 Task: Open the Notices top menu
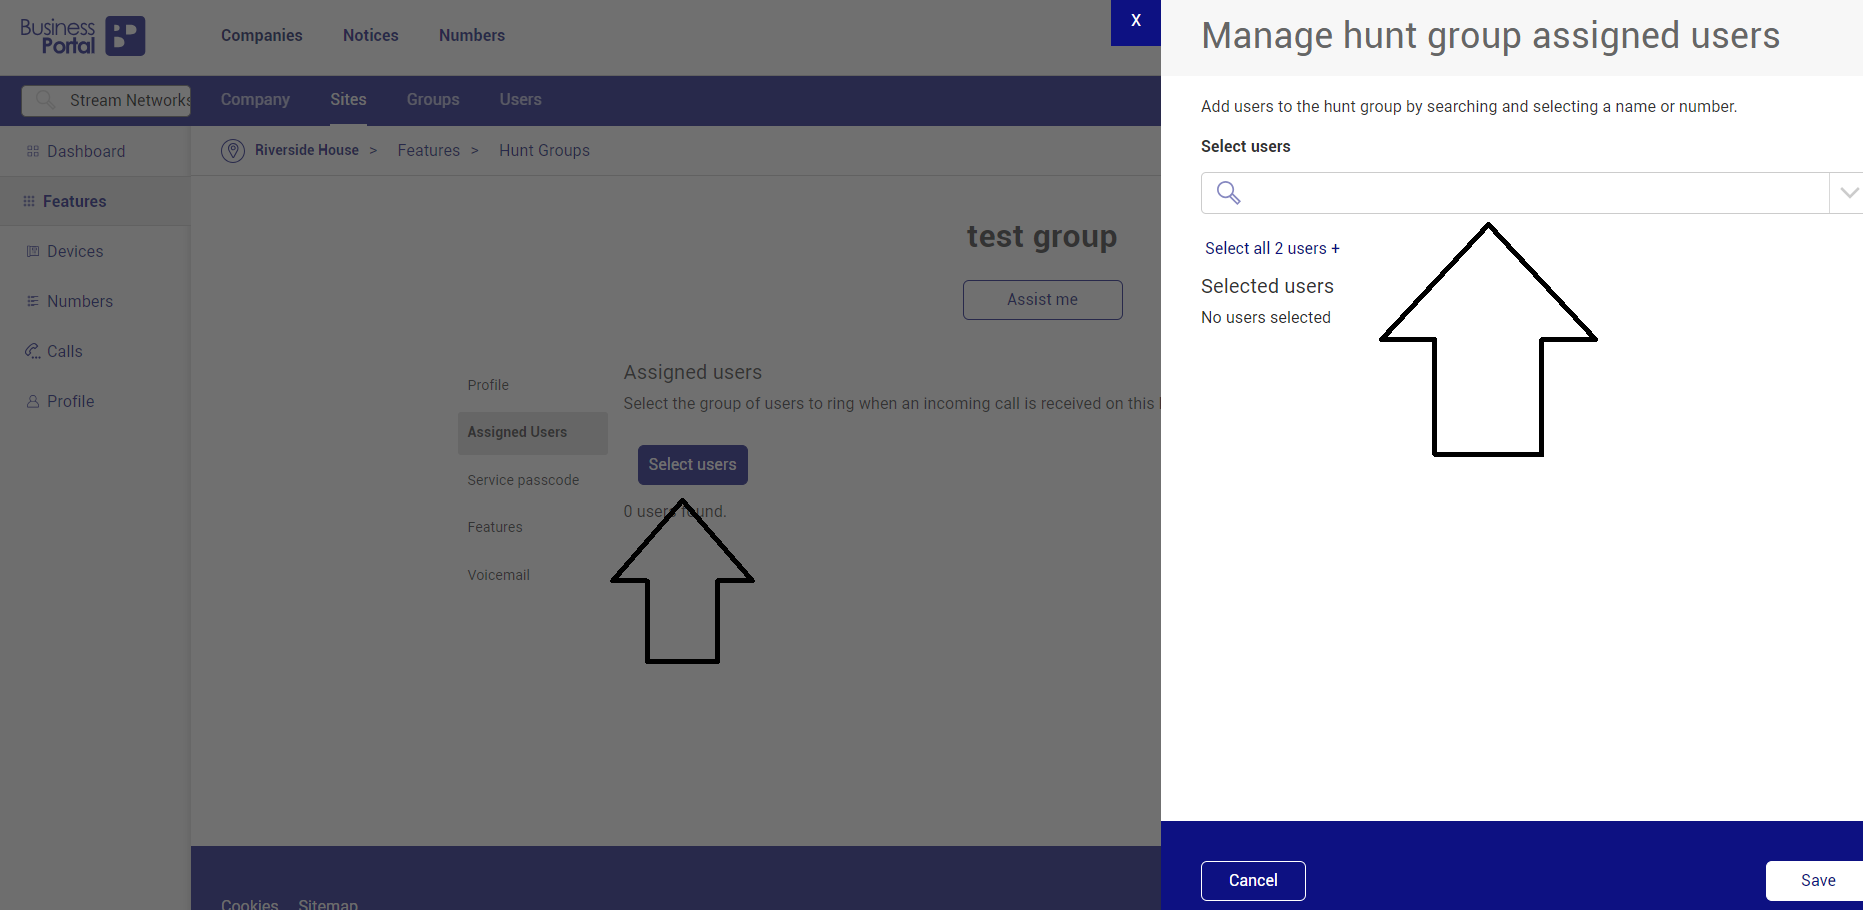pyautogui.click(x=371, y=35)
